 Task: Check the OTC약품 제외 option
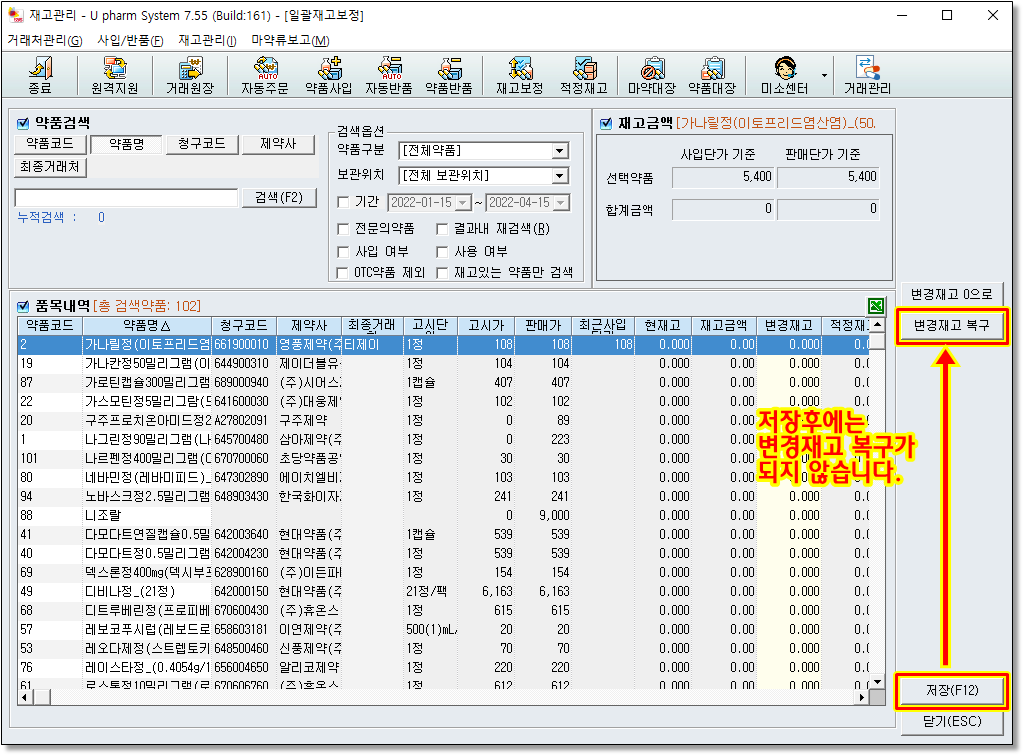click(342, 273)
